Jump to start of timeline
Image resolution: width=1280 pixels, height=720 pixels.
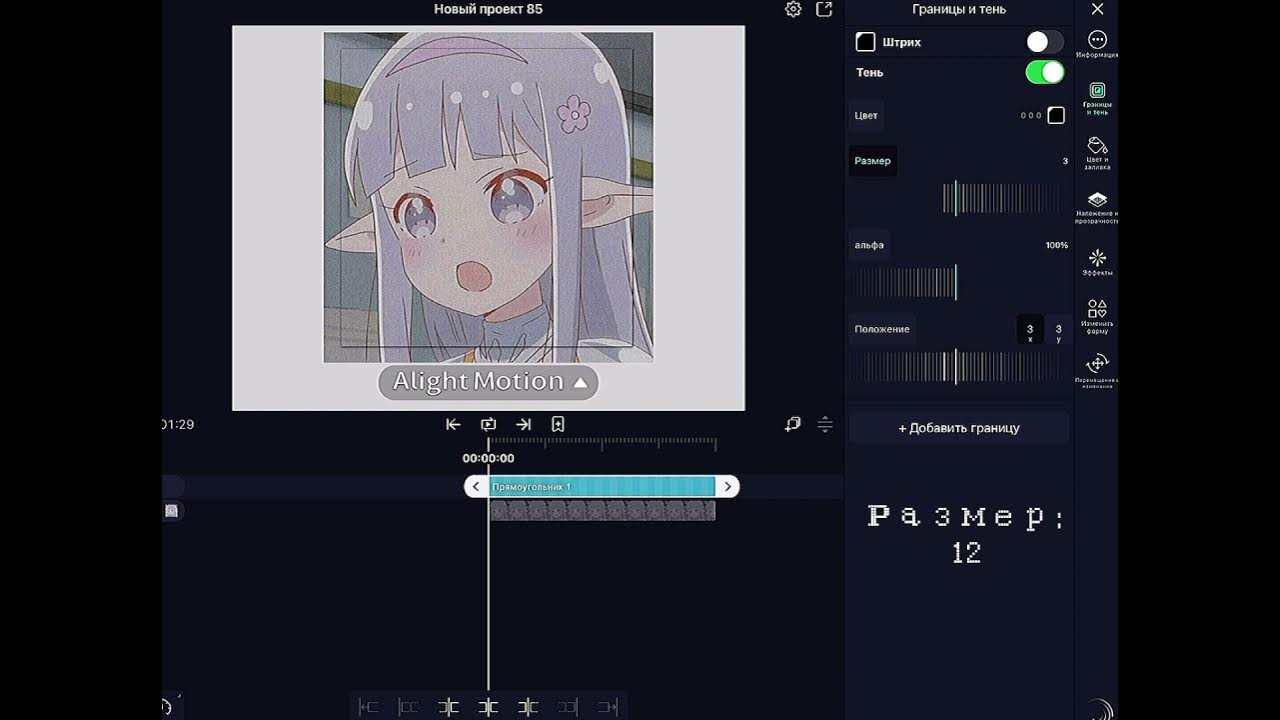pyautogui.click(x=453, y=424)
